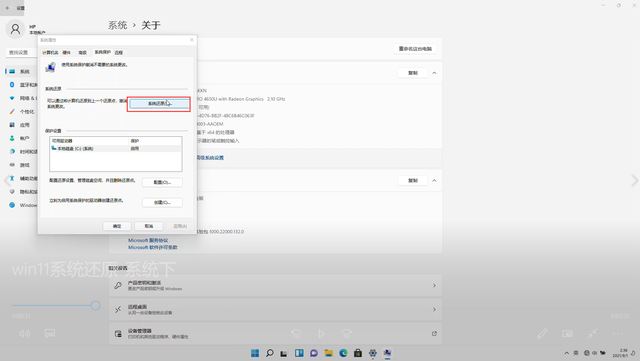Open device manager external link arrow
640x361 pixels.
click(434, 334)
